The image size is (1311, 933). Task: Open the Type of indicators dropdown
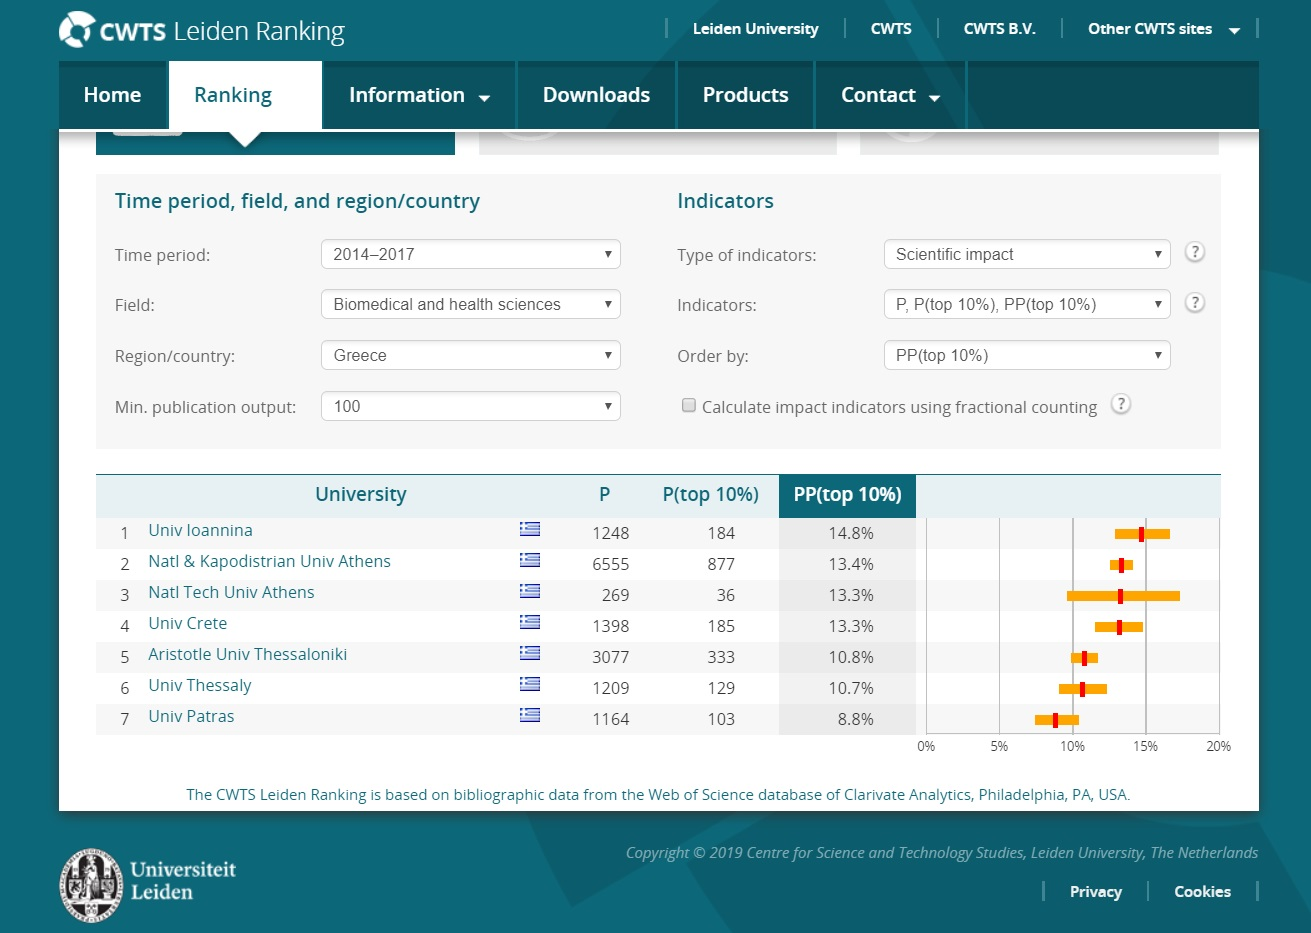pos(1027,254)
